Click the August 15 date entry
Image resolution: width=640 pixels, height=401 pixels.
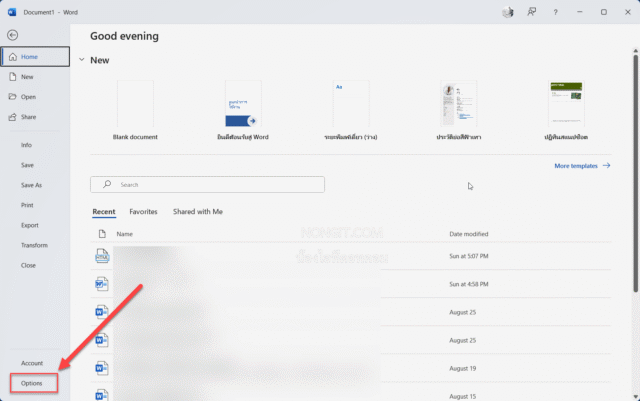point(462,396)
